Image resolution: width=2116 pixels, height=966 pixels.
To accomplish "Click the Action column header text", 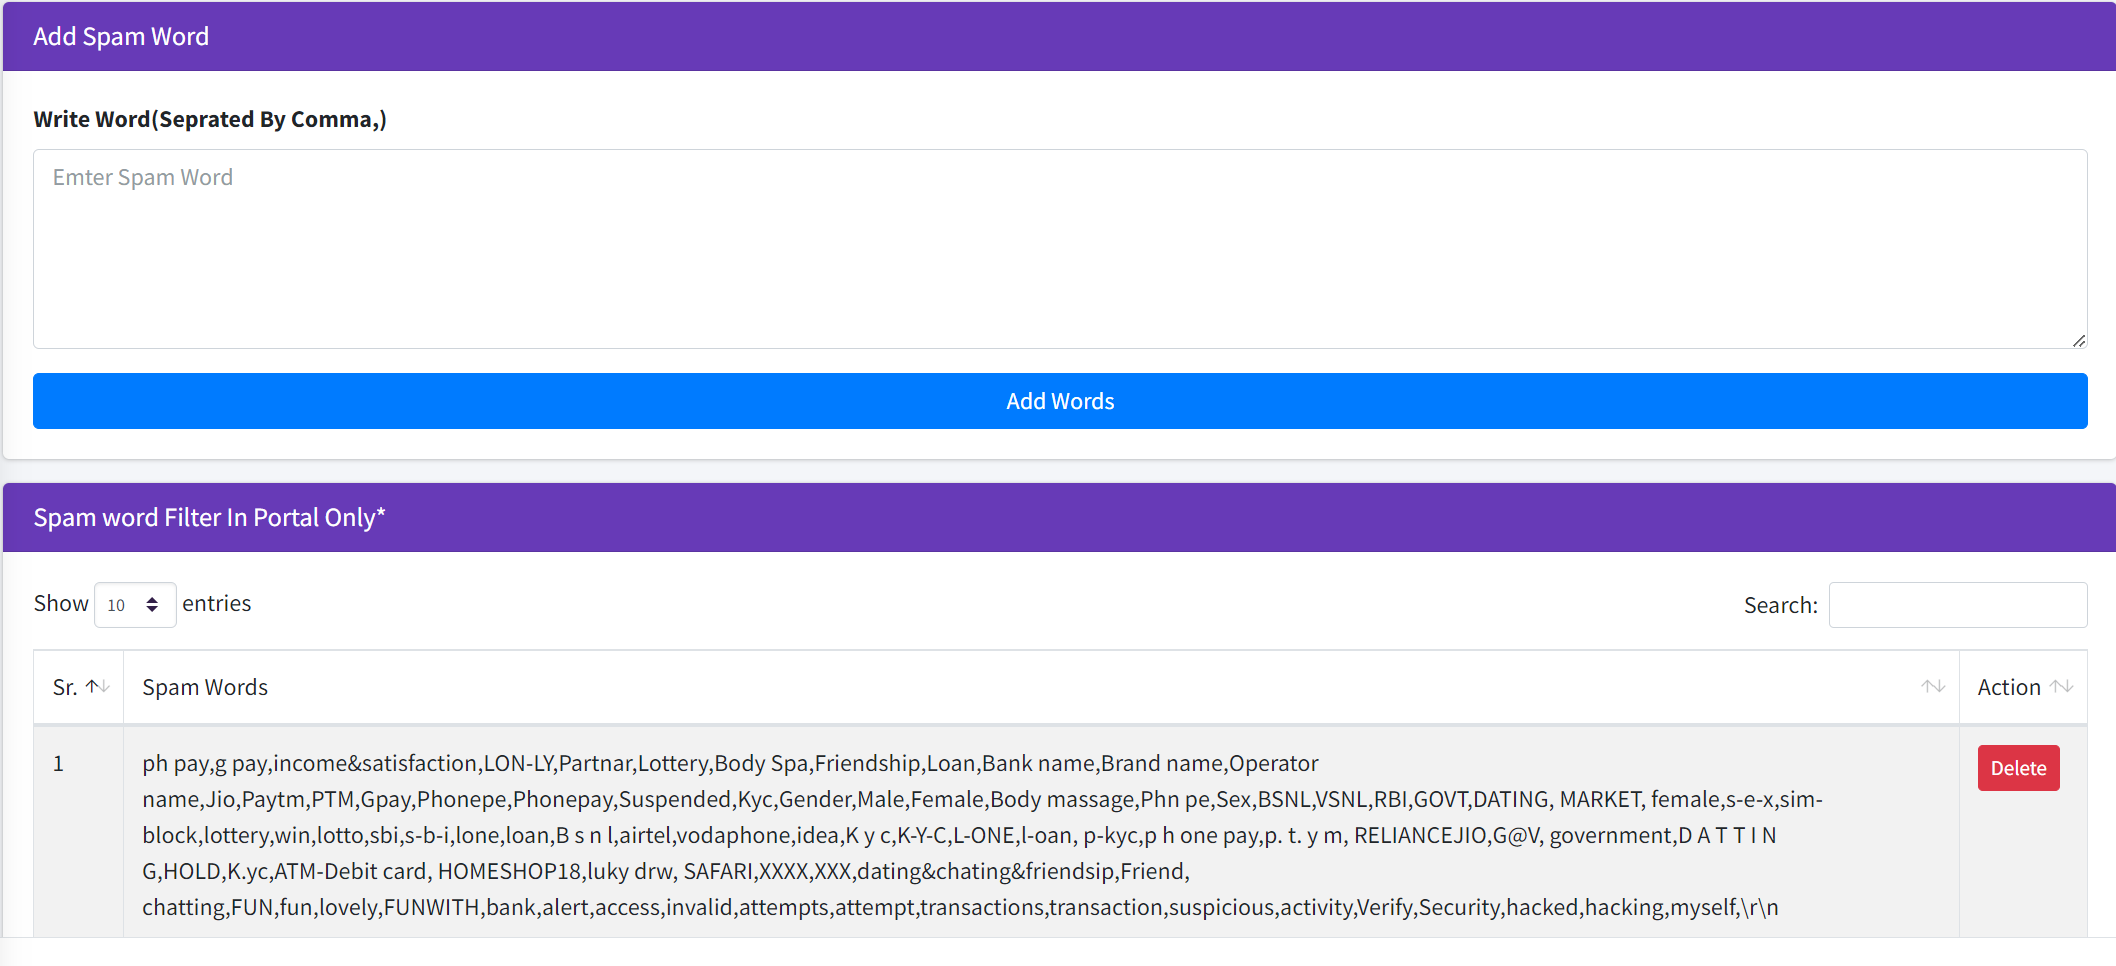I will [x=2009, y=687].
